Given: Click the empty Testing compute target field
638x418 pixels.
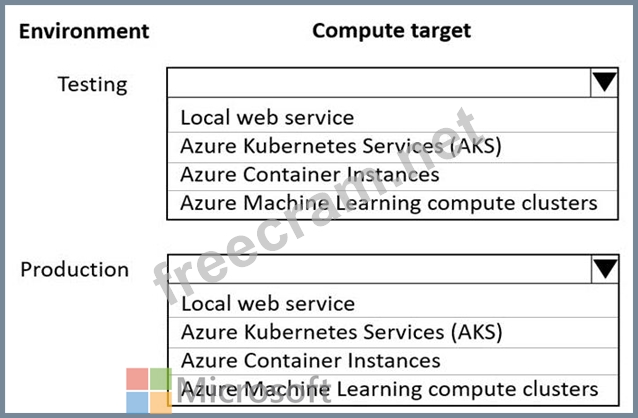Looking at the screenshot, I should click(x=378, y=82).
